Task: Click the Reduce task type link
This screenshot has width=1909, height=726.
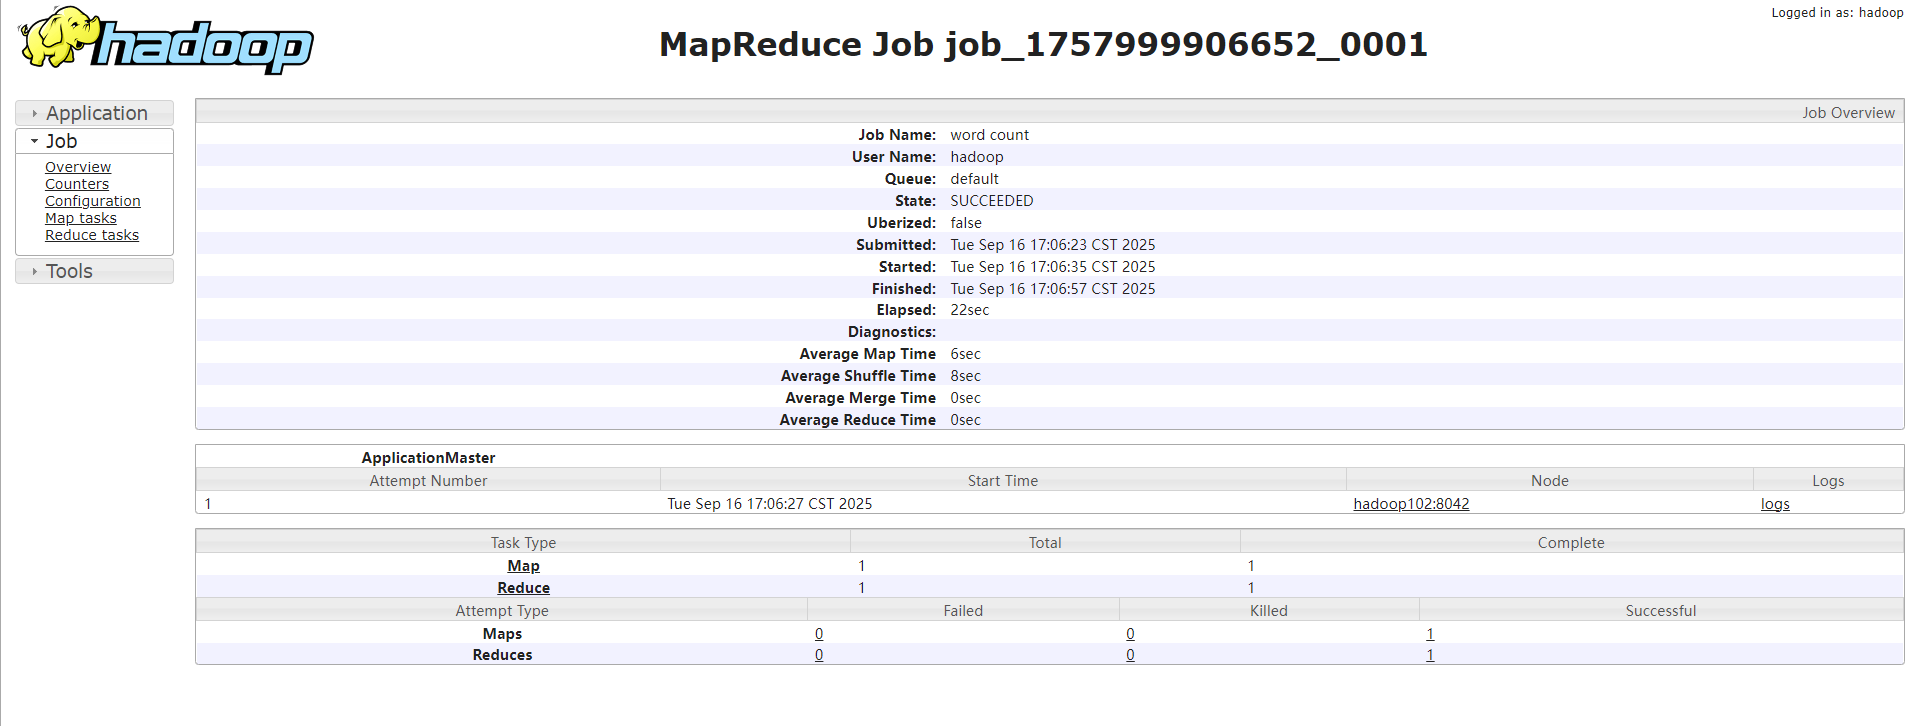Action: pos(523,588)
